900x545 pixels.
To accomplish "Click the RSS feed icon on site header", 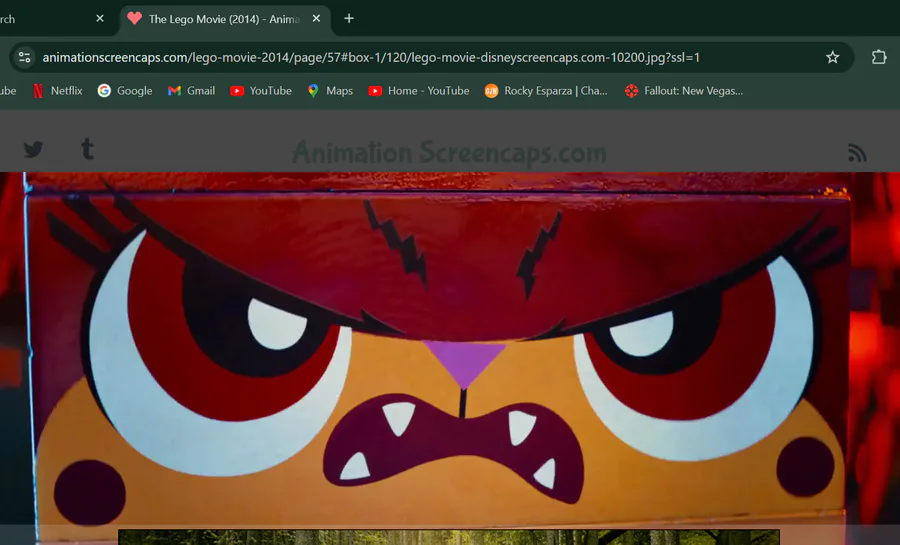I will pos(856,153).
